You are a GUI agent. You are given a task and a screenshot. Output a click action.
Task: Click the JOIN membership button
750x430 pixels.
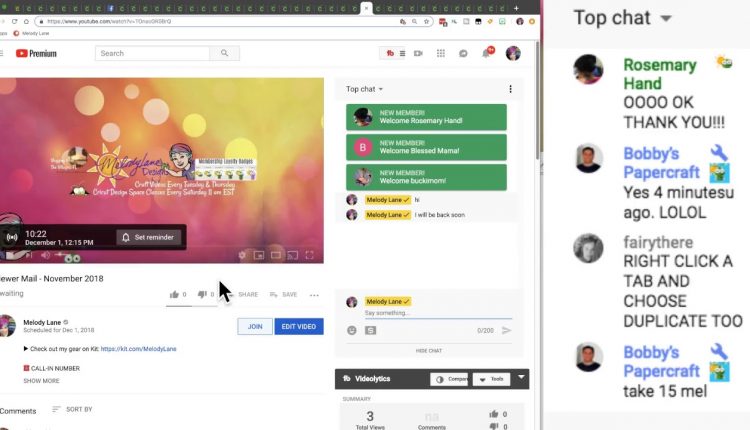[254, 326]
